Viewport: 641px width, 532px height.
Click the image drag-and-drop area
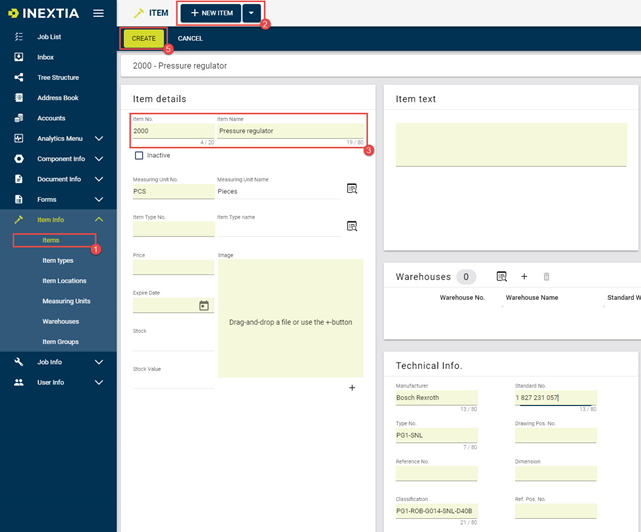pos(291,318)
